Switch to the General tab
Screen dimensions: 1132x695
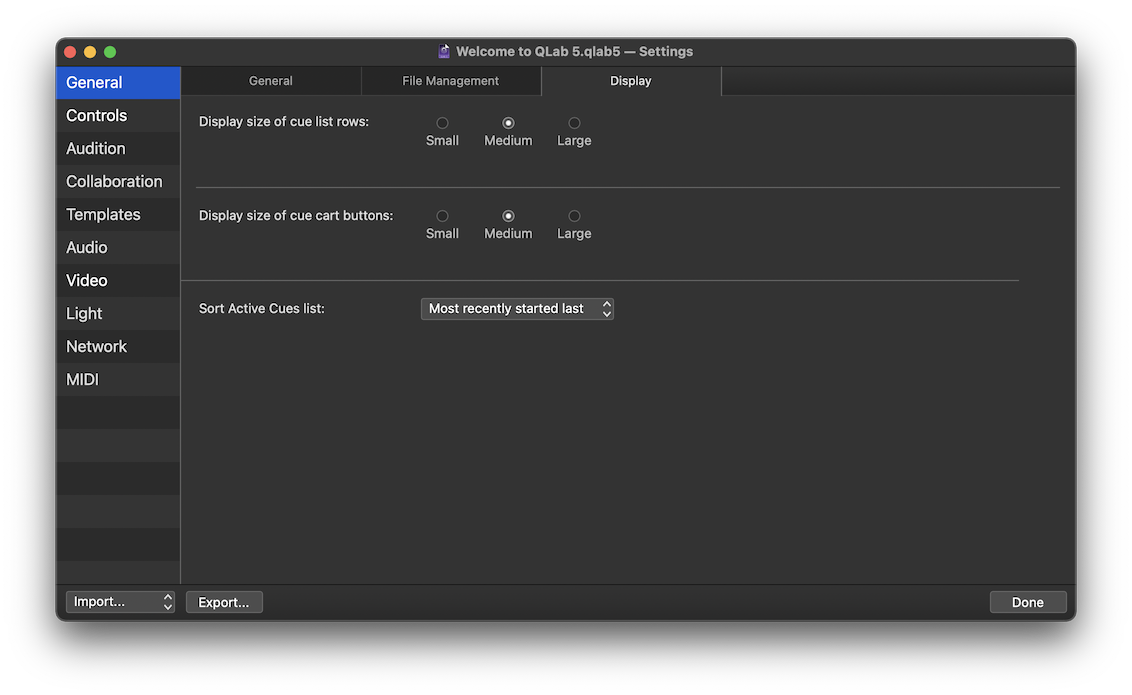pyautogui.click(x=271, y=81)
